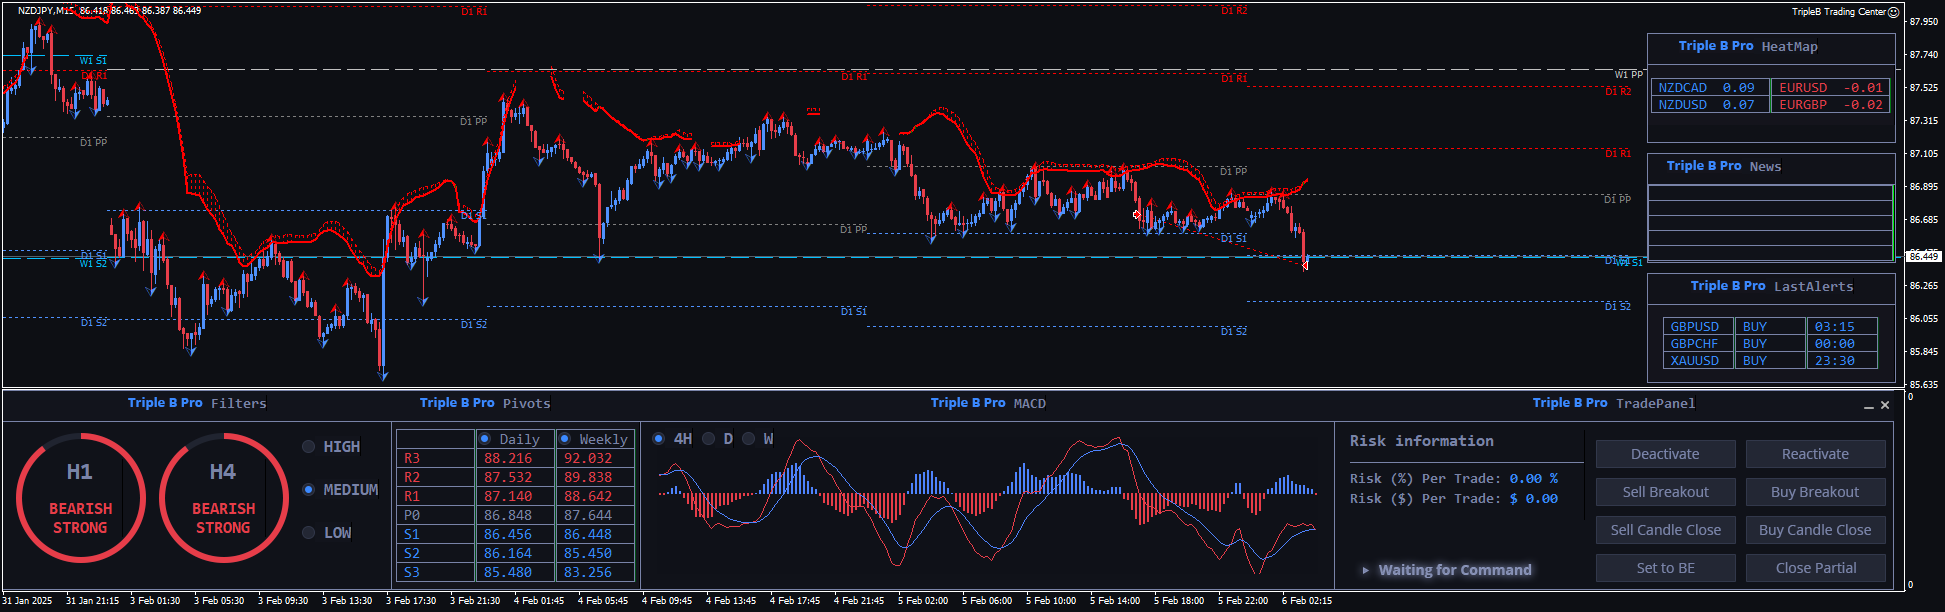
Task: Click the current price label 86.449
Action: (x=1923, y=256)
